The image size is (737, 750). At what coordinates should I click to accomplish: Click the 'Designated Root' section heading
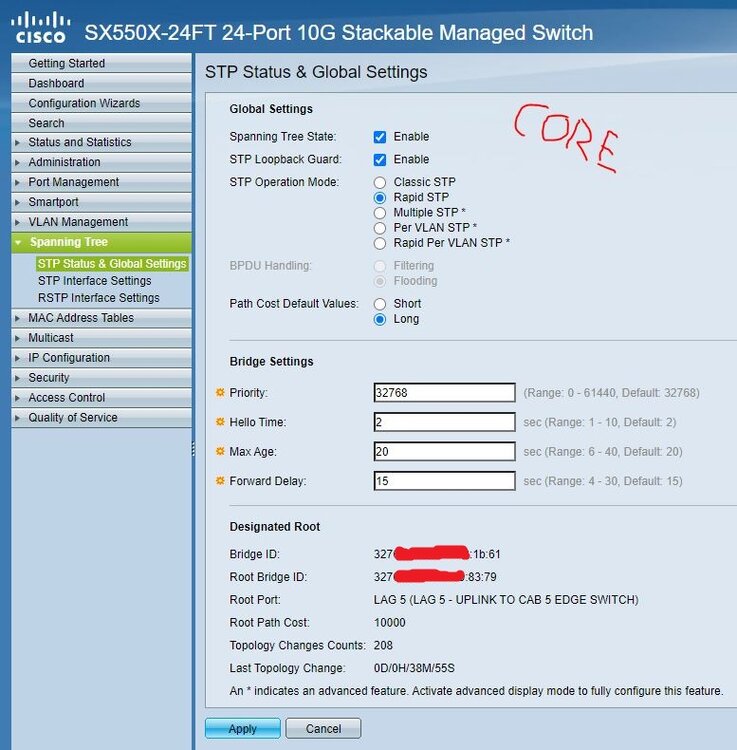tap(275, 527)
